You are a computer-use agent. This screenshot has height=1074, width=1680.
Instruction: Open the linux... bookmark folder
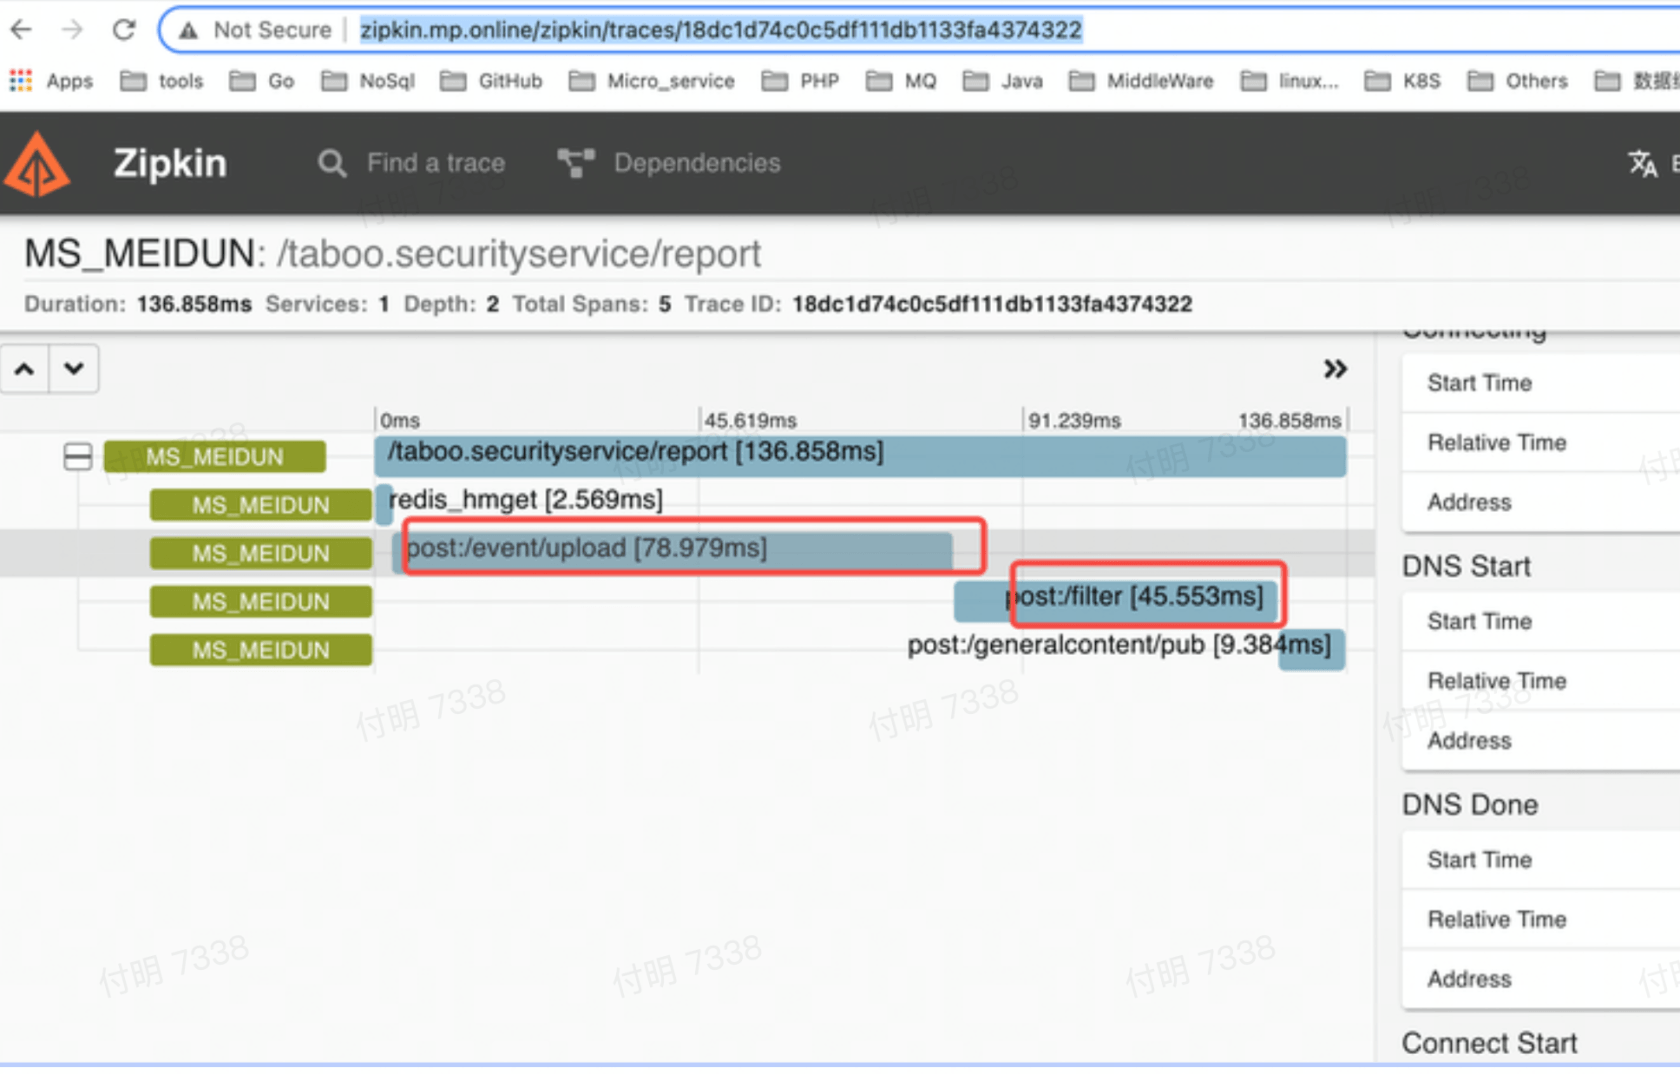pos(1289,81)
